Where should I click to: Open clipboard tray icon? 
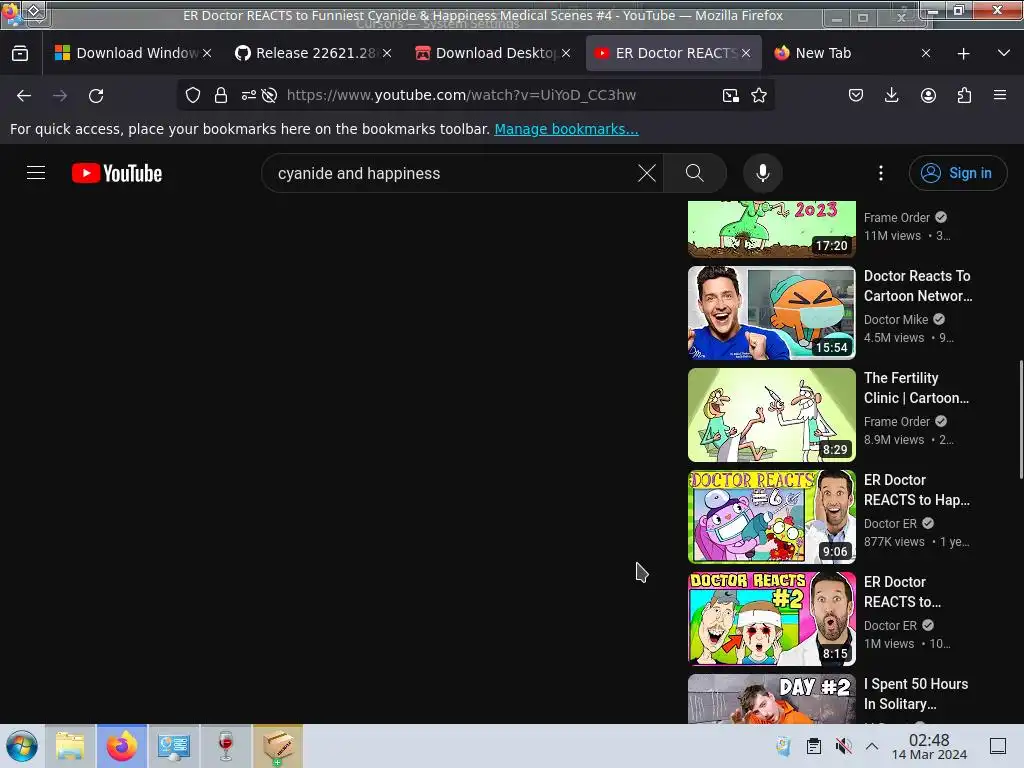pos(814,746)
